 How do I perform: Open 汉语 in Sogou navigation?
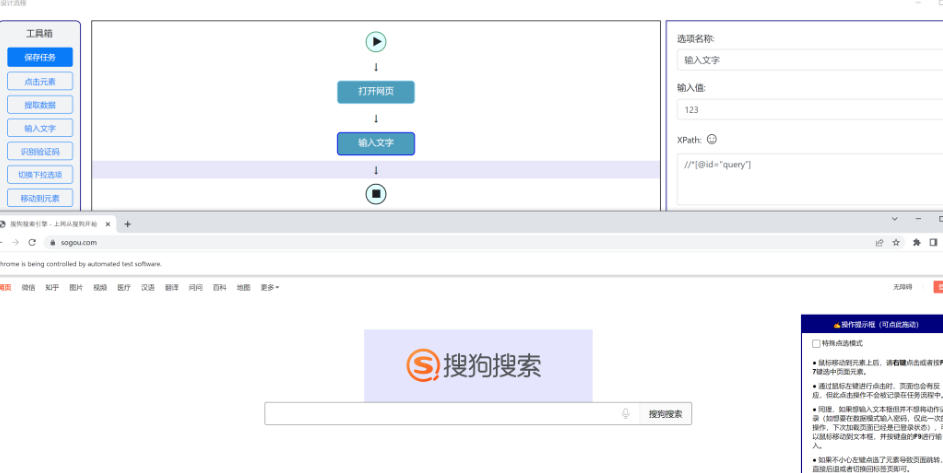click(148, 288)
